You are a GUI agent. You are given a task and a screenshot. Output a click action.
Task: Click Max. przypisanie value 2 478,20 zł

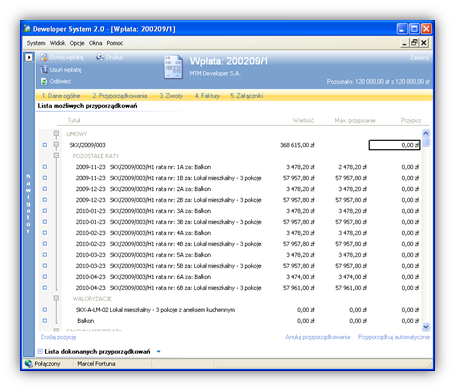click(x=352, y=167)
